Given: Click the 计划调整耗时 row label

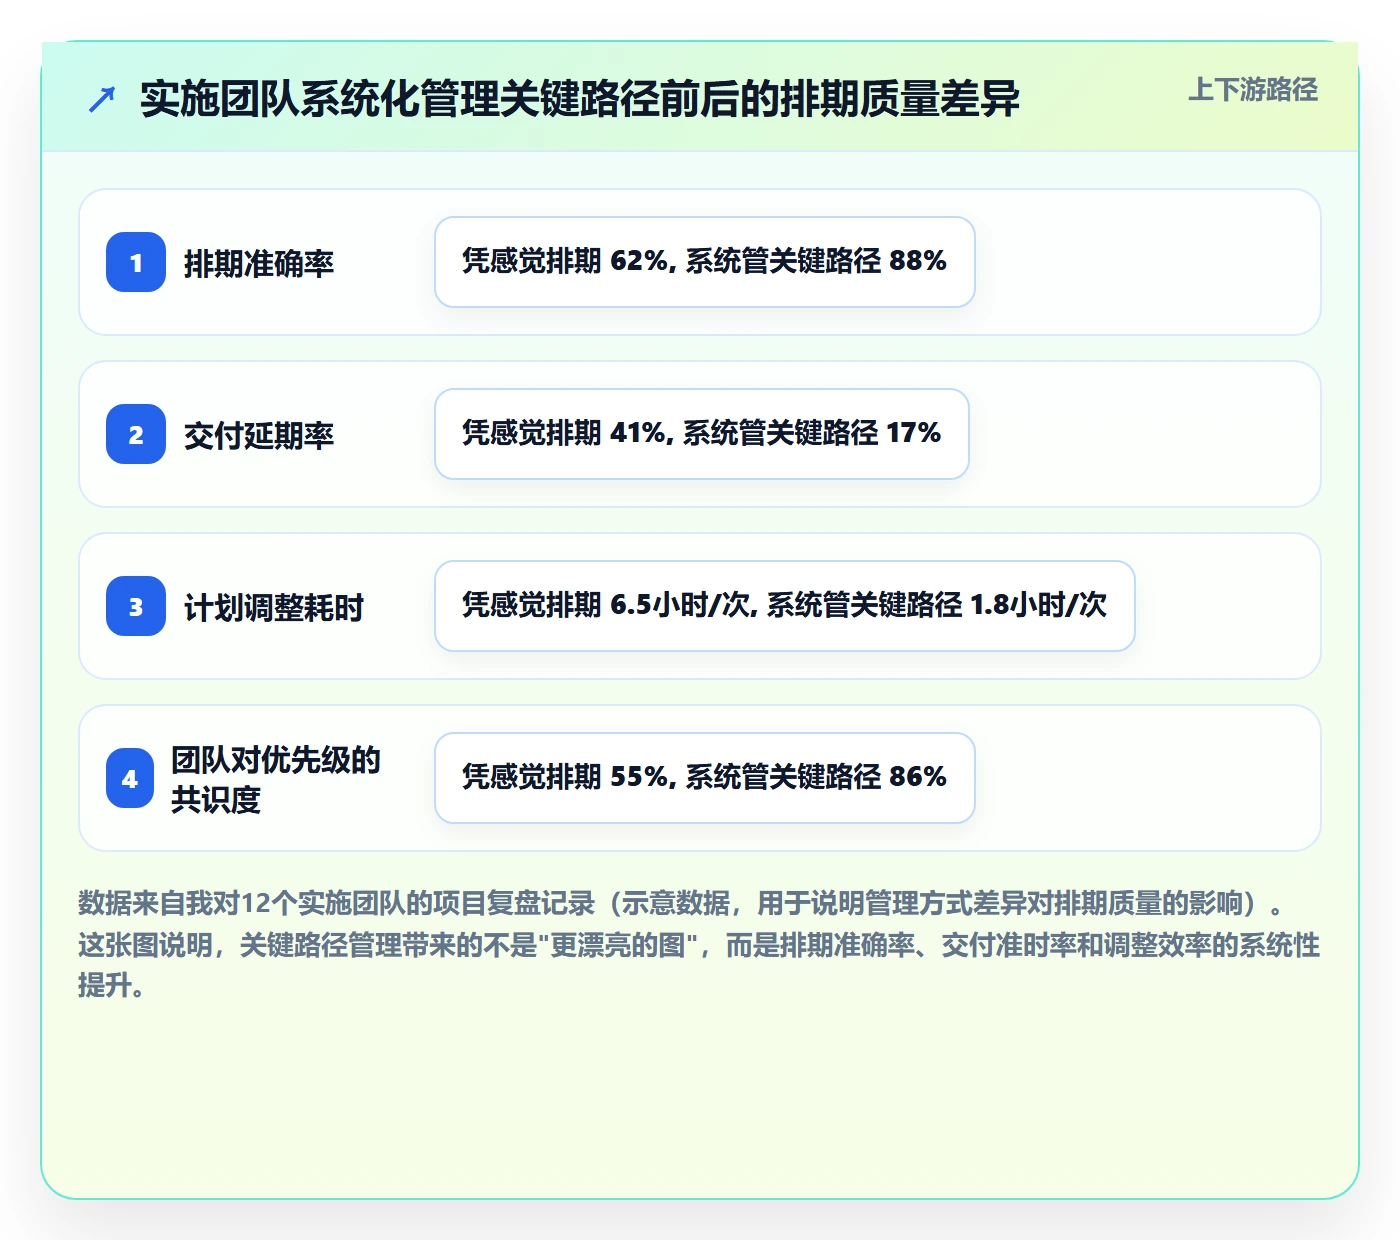Looking at the screenshot, I should coord(274,607).
